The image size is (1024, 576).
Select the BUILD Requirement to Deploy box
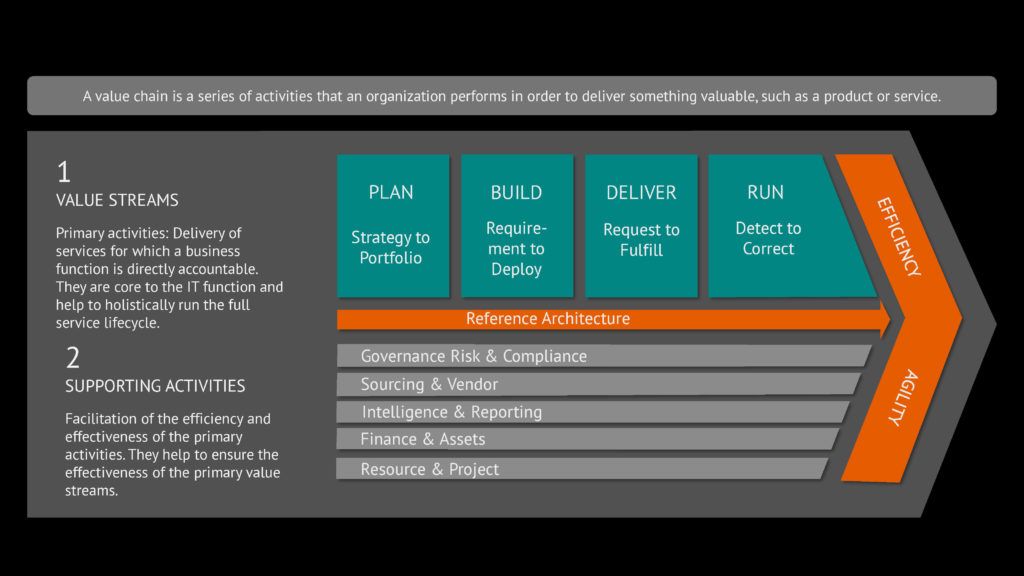click(x=517, y=226)
